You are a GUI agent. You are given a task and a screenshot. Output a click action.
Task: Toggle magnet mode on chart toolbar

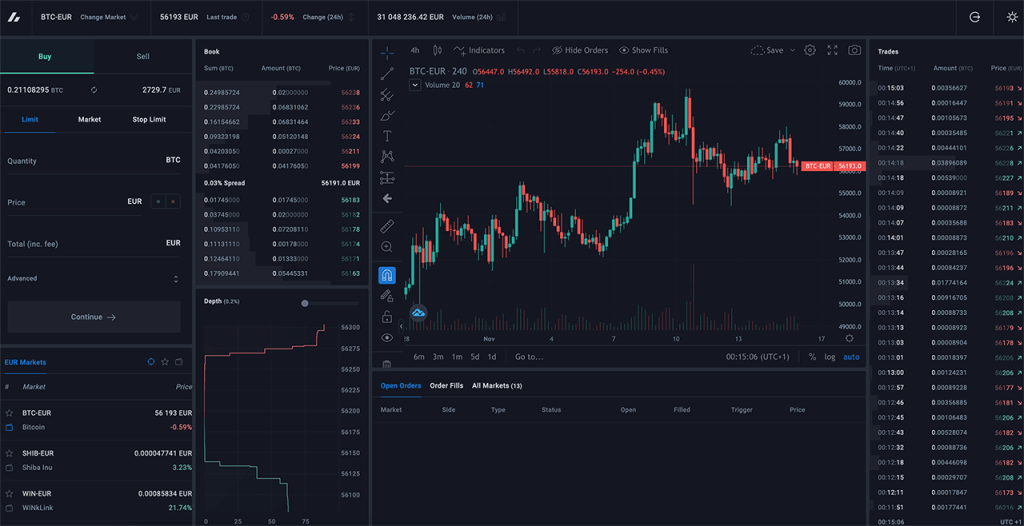387,275
